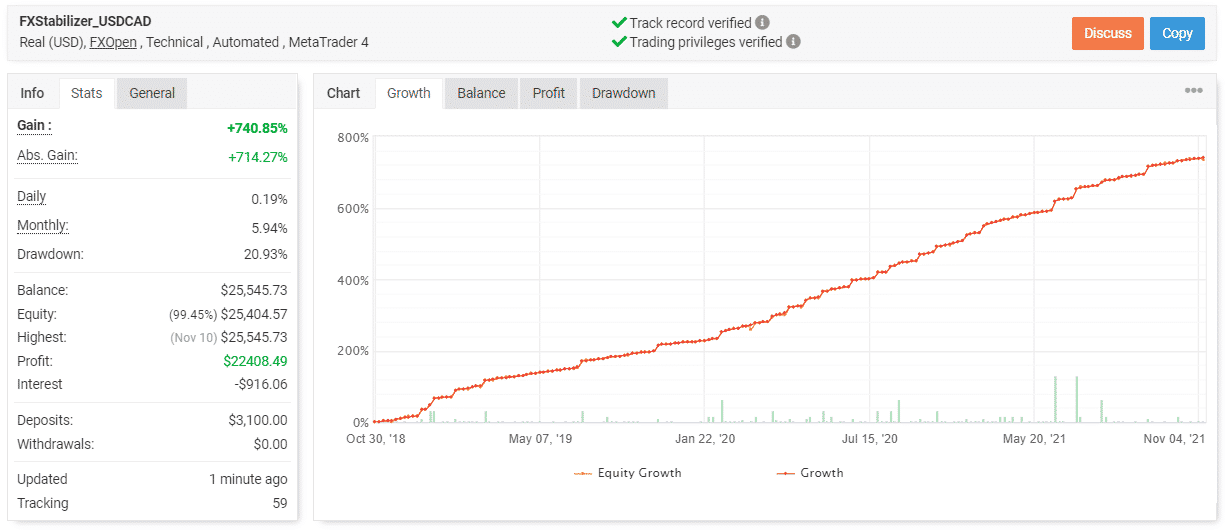This screenshot has height=531, width=1225.
Task: Click the 0.19% daily value
Action: click(269, 199)
